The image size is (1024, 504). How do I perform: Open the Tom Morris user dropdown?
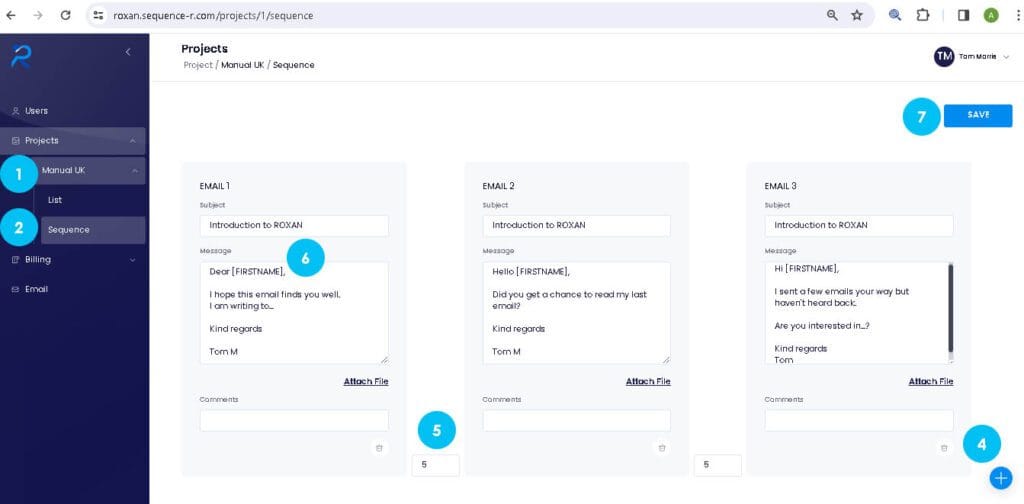click(x=972, y=57)
